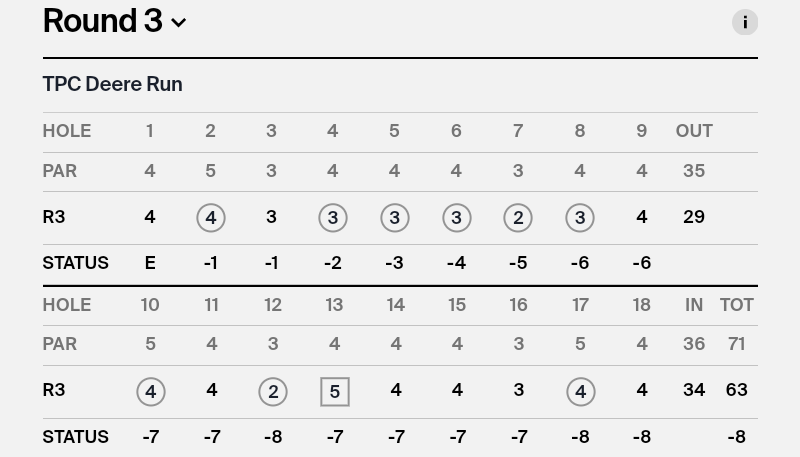The image size is (800, 457).
Task: Click the circled birdie on hole 6
Action: point(456,218)
